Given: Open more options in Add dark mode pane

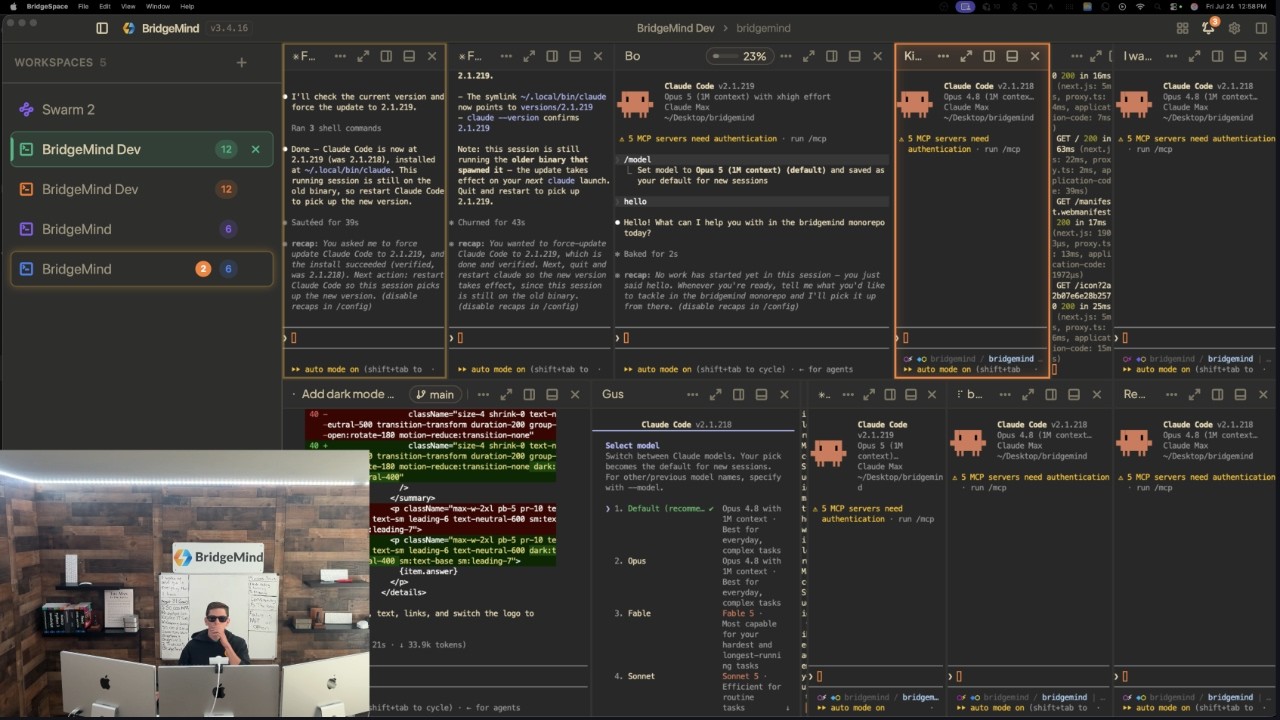Looking at the screenshot, I should click(x=483, y=394).
